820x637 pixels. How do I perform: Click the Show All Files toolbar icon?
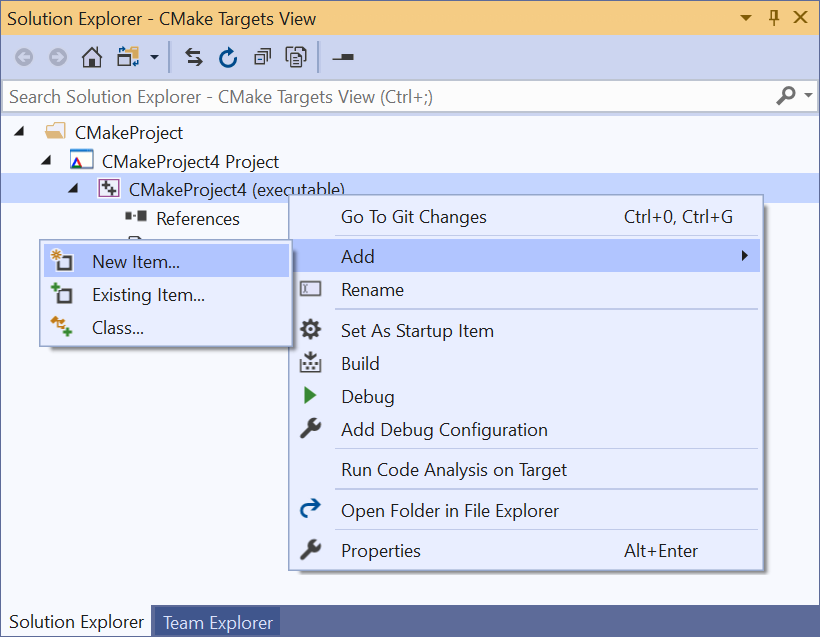pos(296,57)
